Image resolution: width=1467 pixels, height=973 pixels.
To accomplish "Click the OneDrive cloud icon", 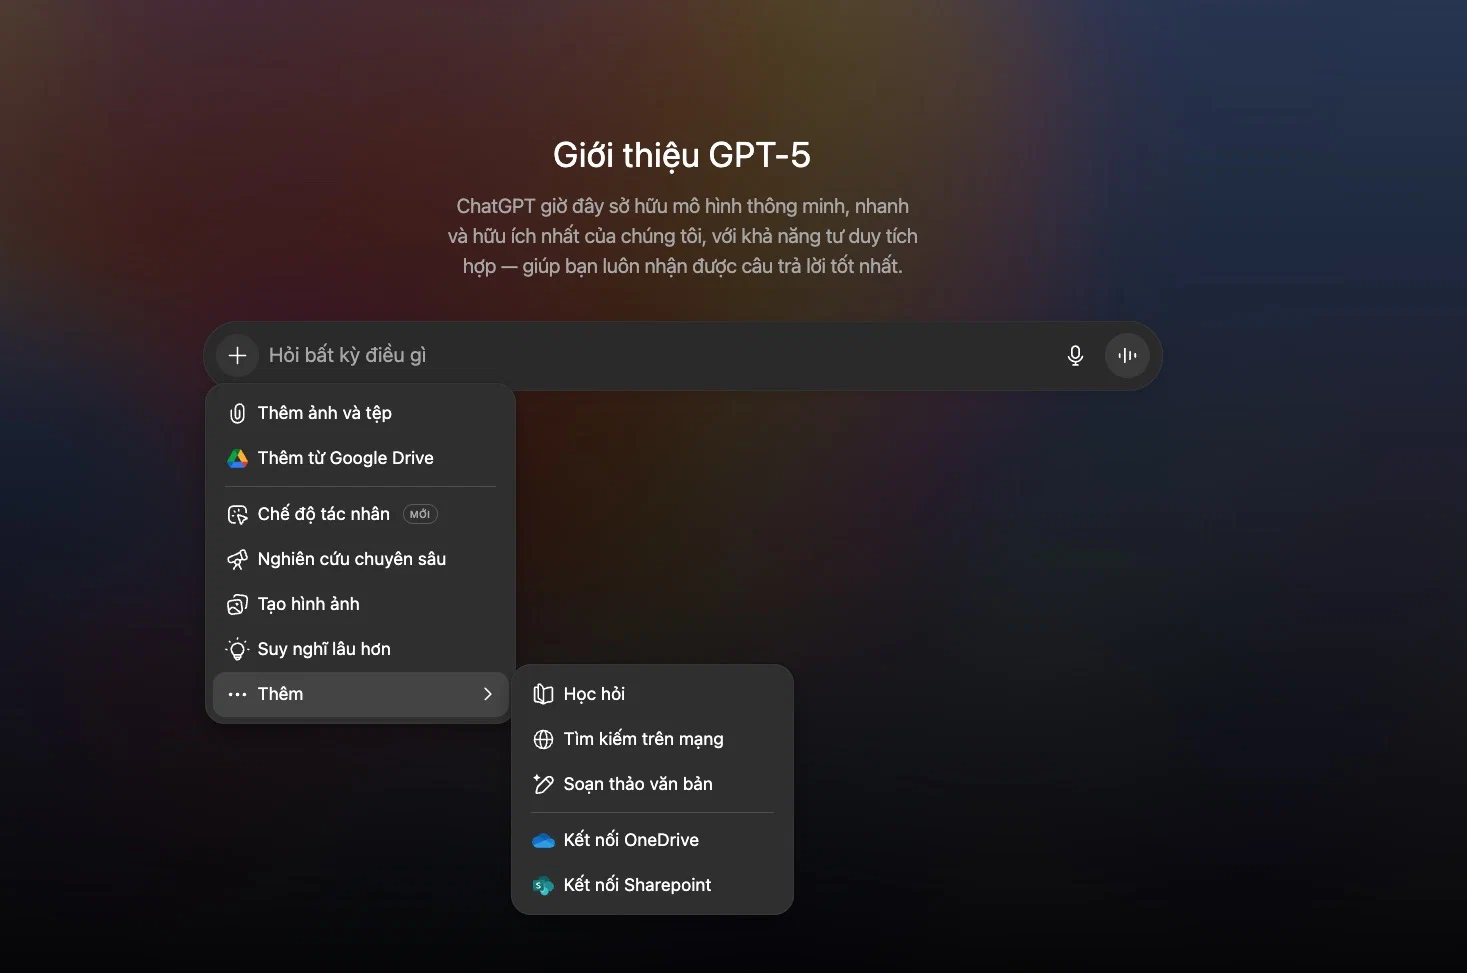I will (x=543, y=840).
